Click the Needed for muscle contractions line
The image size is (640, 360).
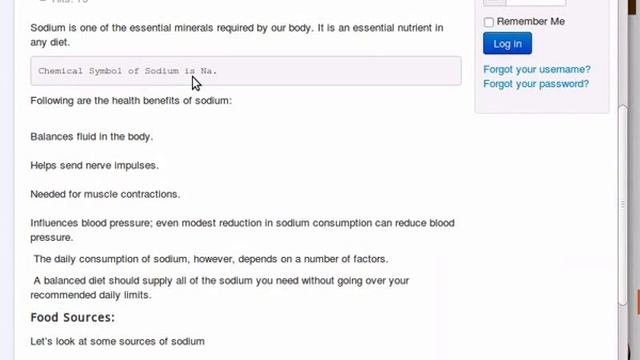[x=105, y=194]
